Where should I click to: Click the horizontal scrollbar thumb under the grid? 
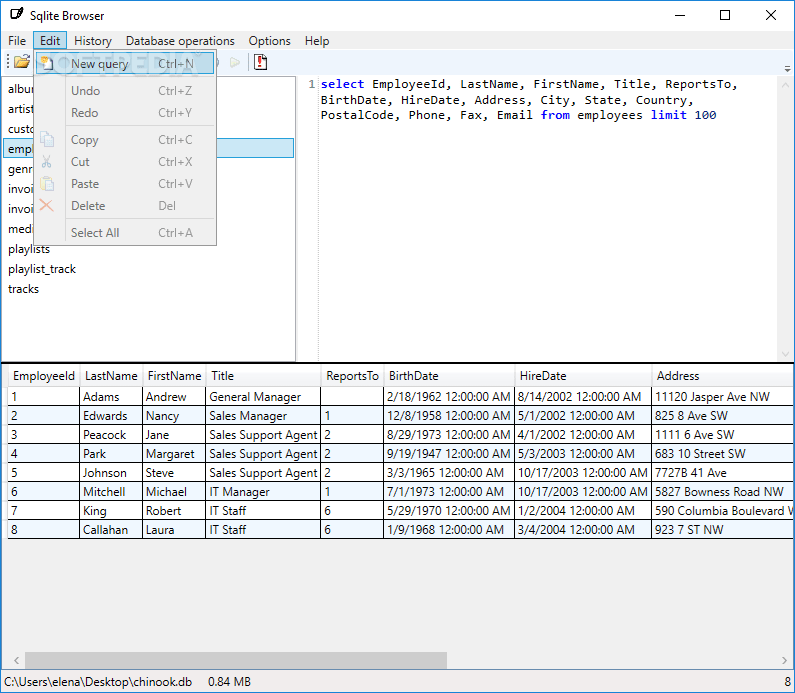click(x=236, y=660)
